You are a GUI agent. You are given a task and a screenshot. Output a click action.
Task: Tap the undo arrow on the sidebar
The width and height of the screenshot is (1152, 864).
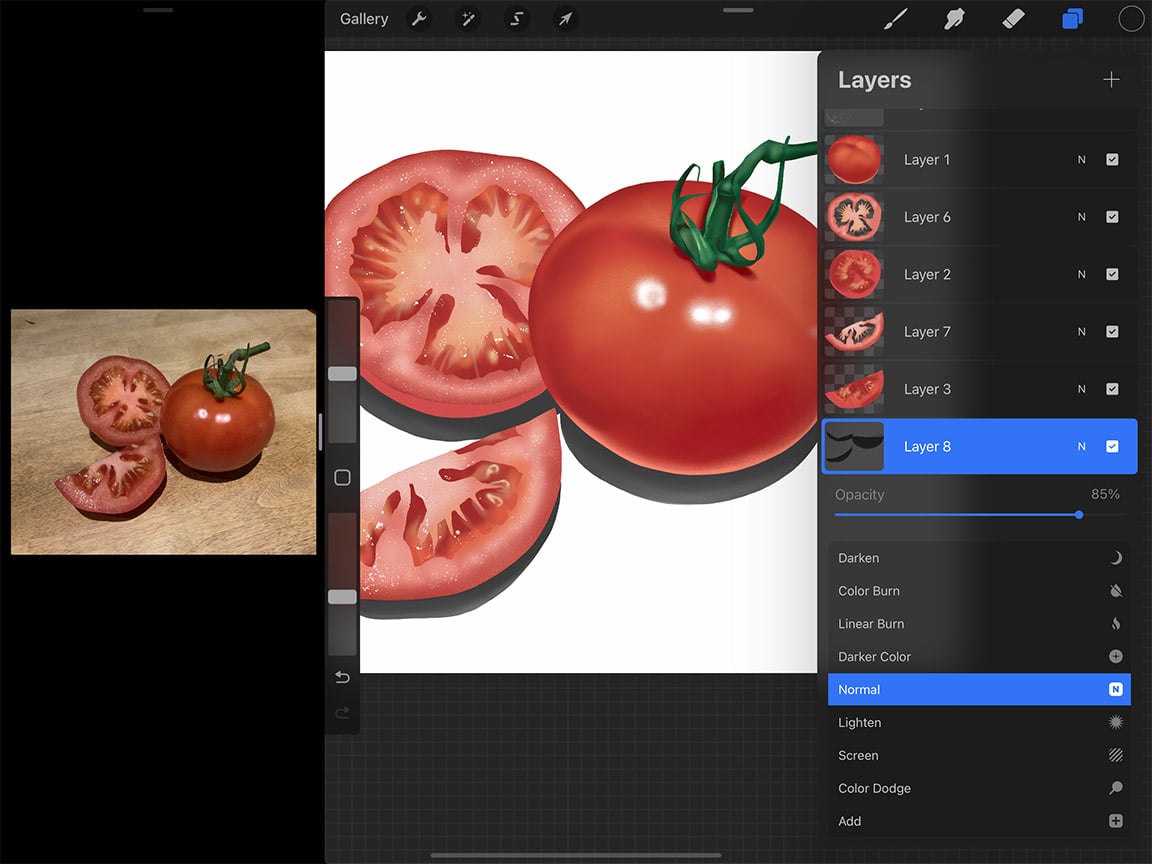tap(341, 677)
